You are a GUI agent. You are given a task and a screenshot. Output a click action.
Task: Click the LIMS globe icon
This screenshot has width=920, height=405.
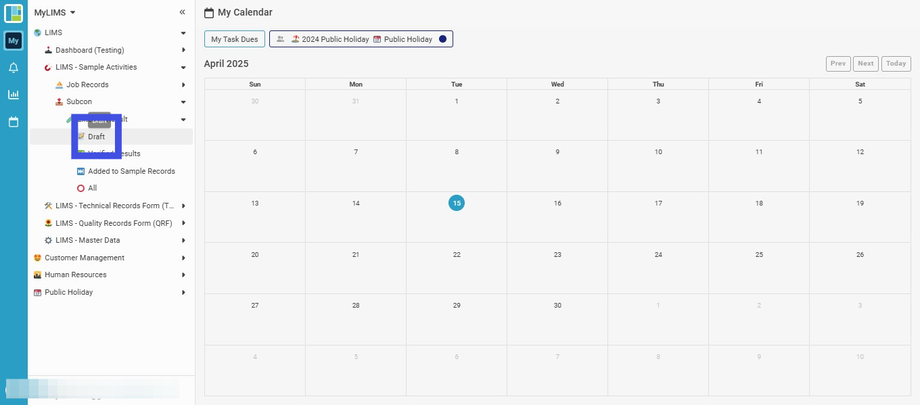(x=38, y=33)
